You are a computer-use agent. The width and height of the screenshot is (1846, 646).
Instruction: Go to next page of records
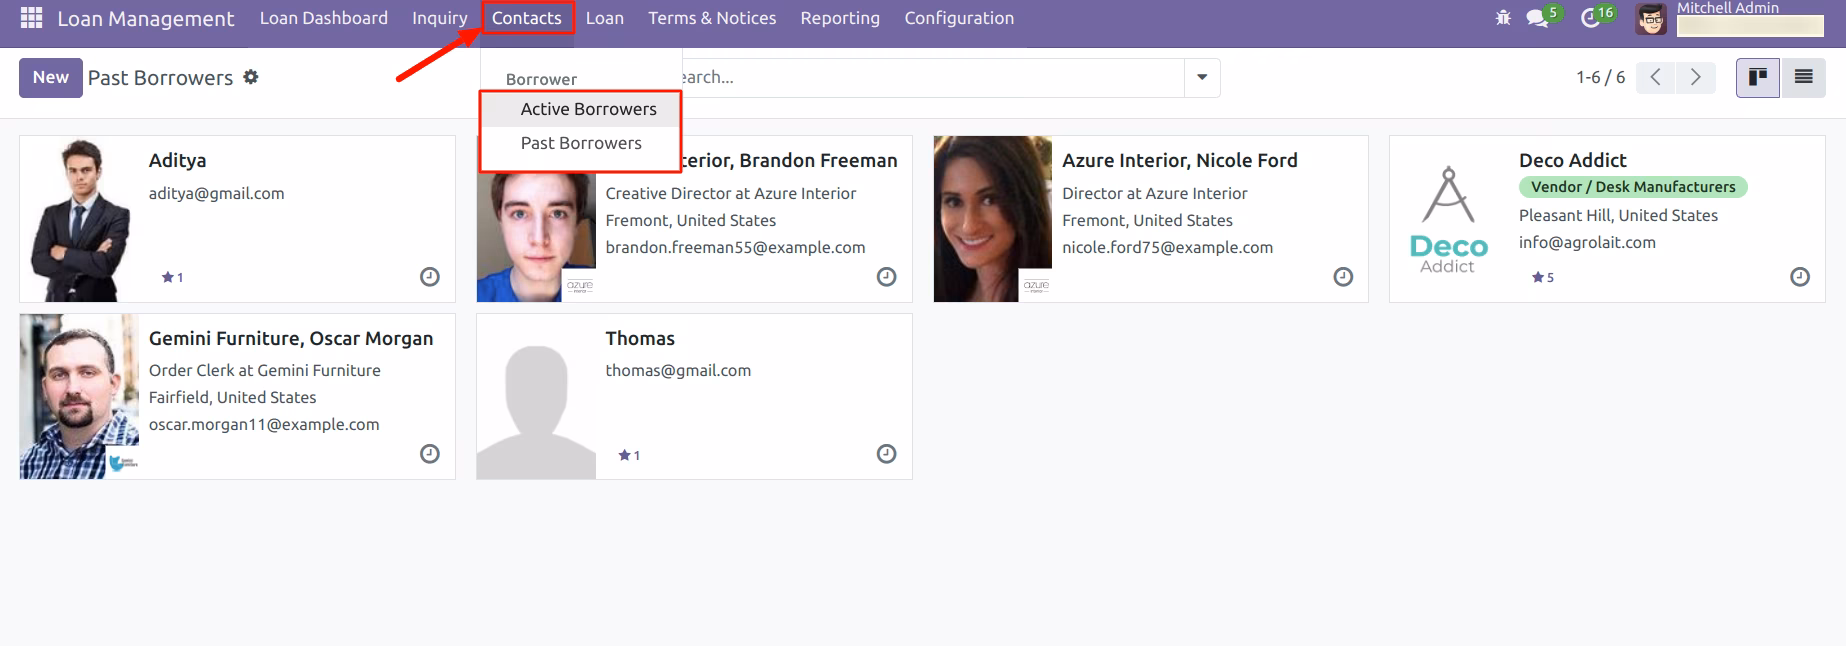(1696, 77)
